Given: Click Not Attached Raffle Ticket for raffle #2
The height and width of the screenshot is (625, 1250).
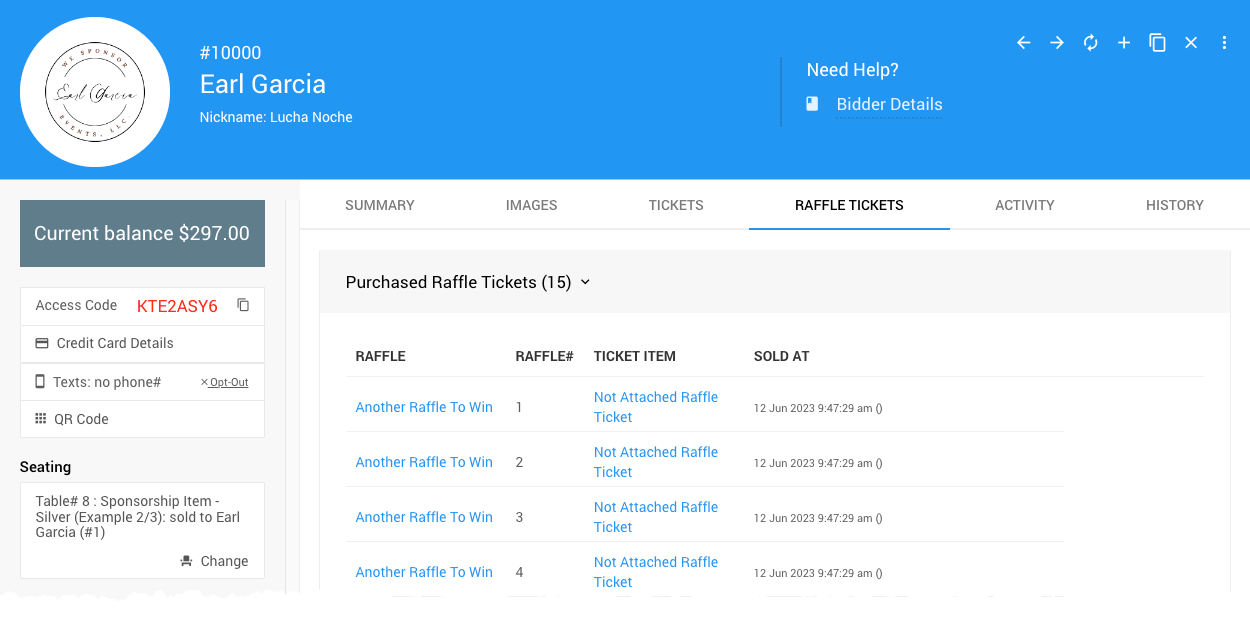Looking at the screenshot, I should click(655, 462).
